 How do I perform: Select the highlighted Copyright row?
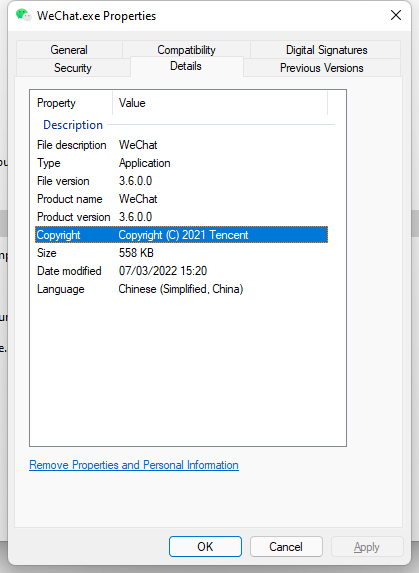point(182,235)
